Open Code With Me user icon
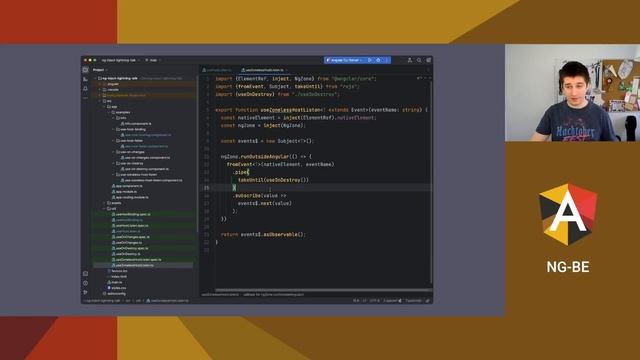This screenshot has width=640, height=360. point(410,60)
